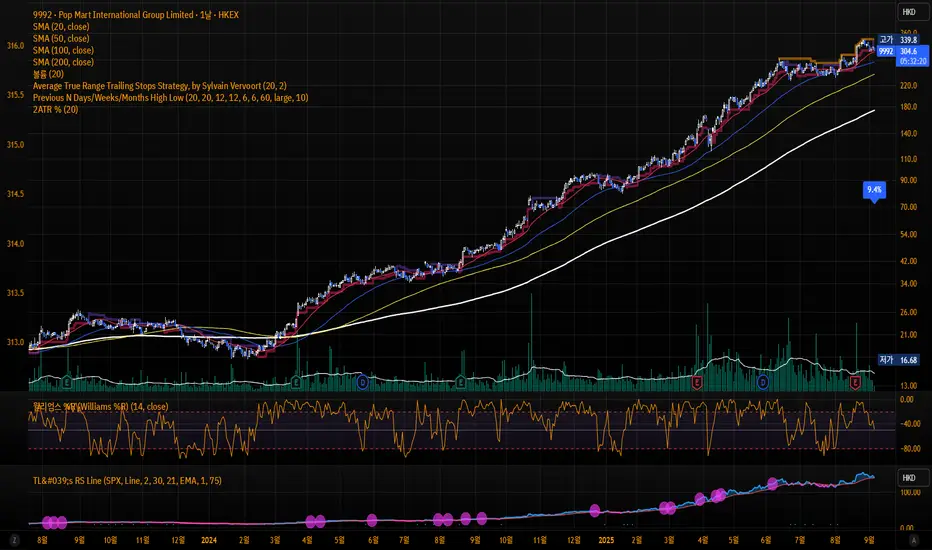Click the rightmost red E earnings marker

[855, 382]
